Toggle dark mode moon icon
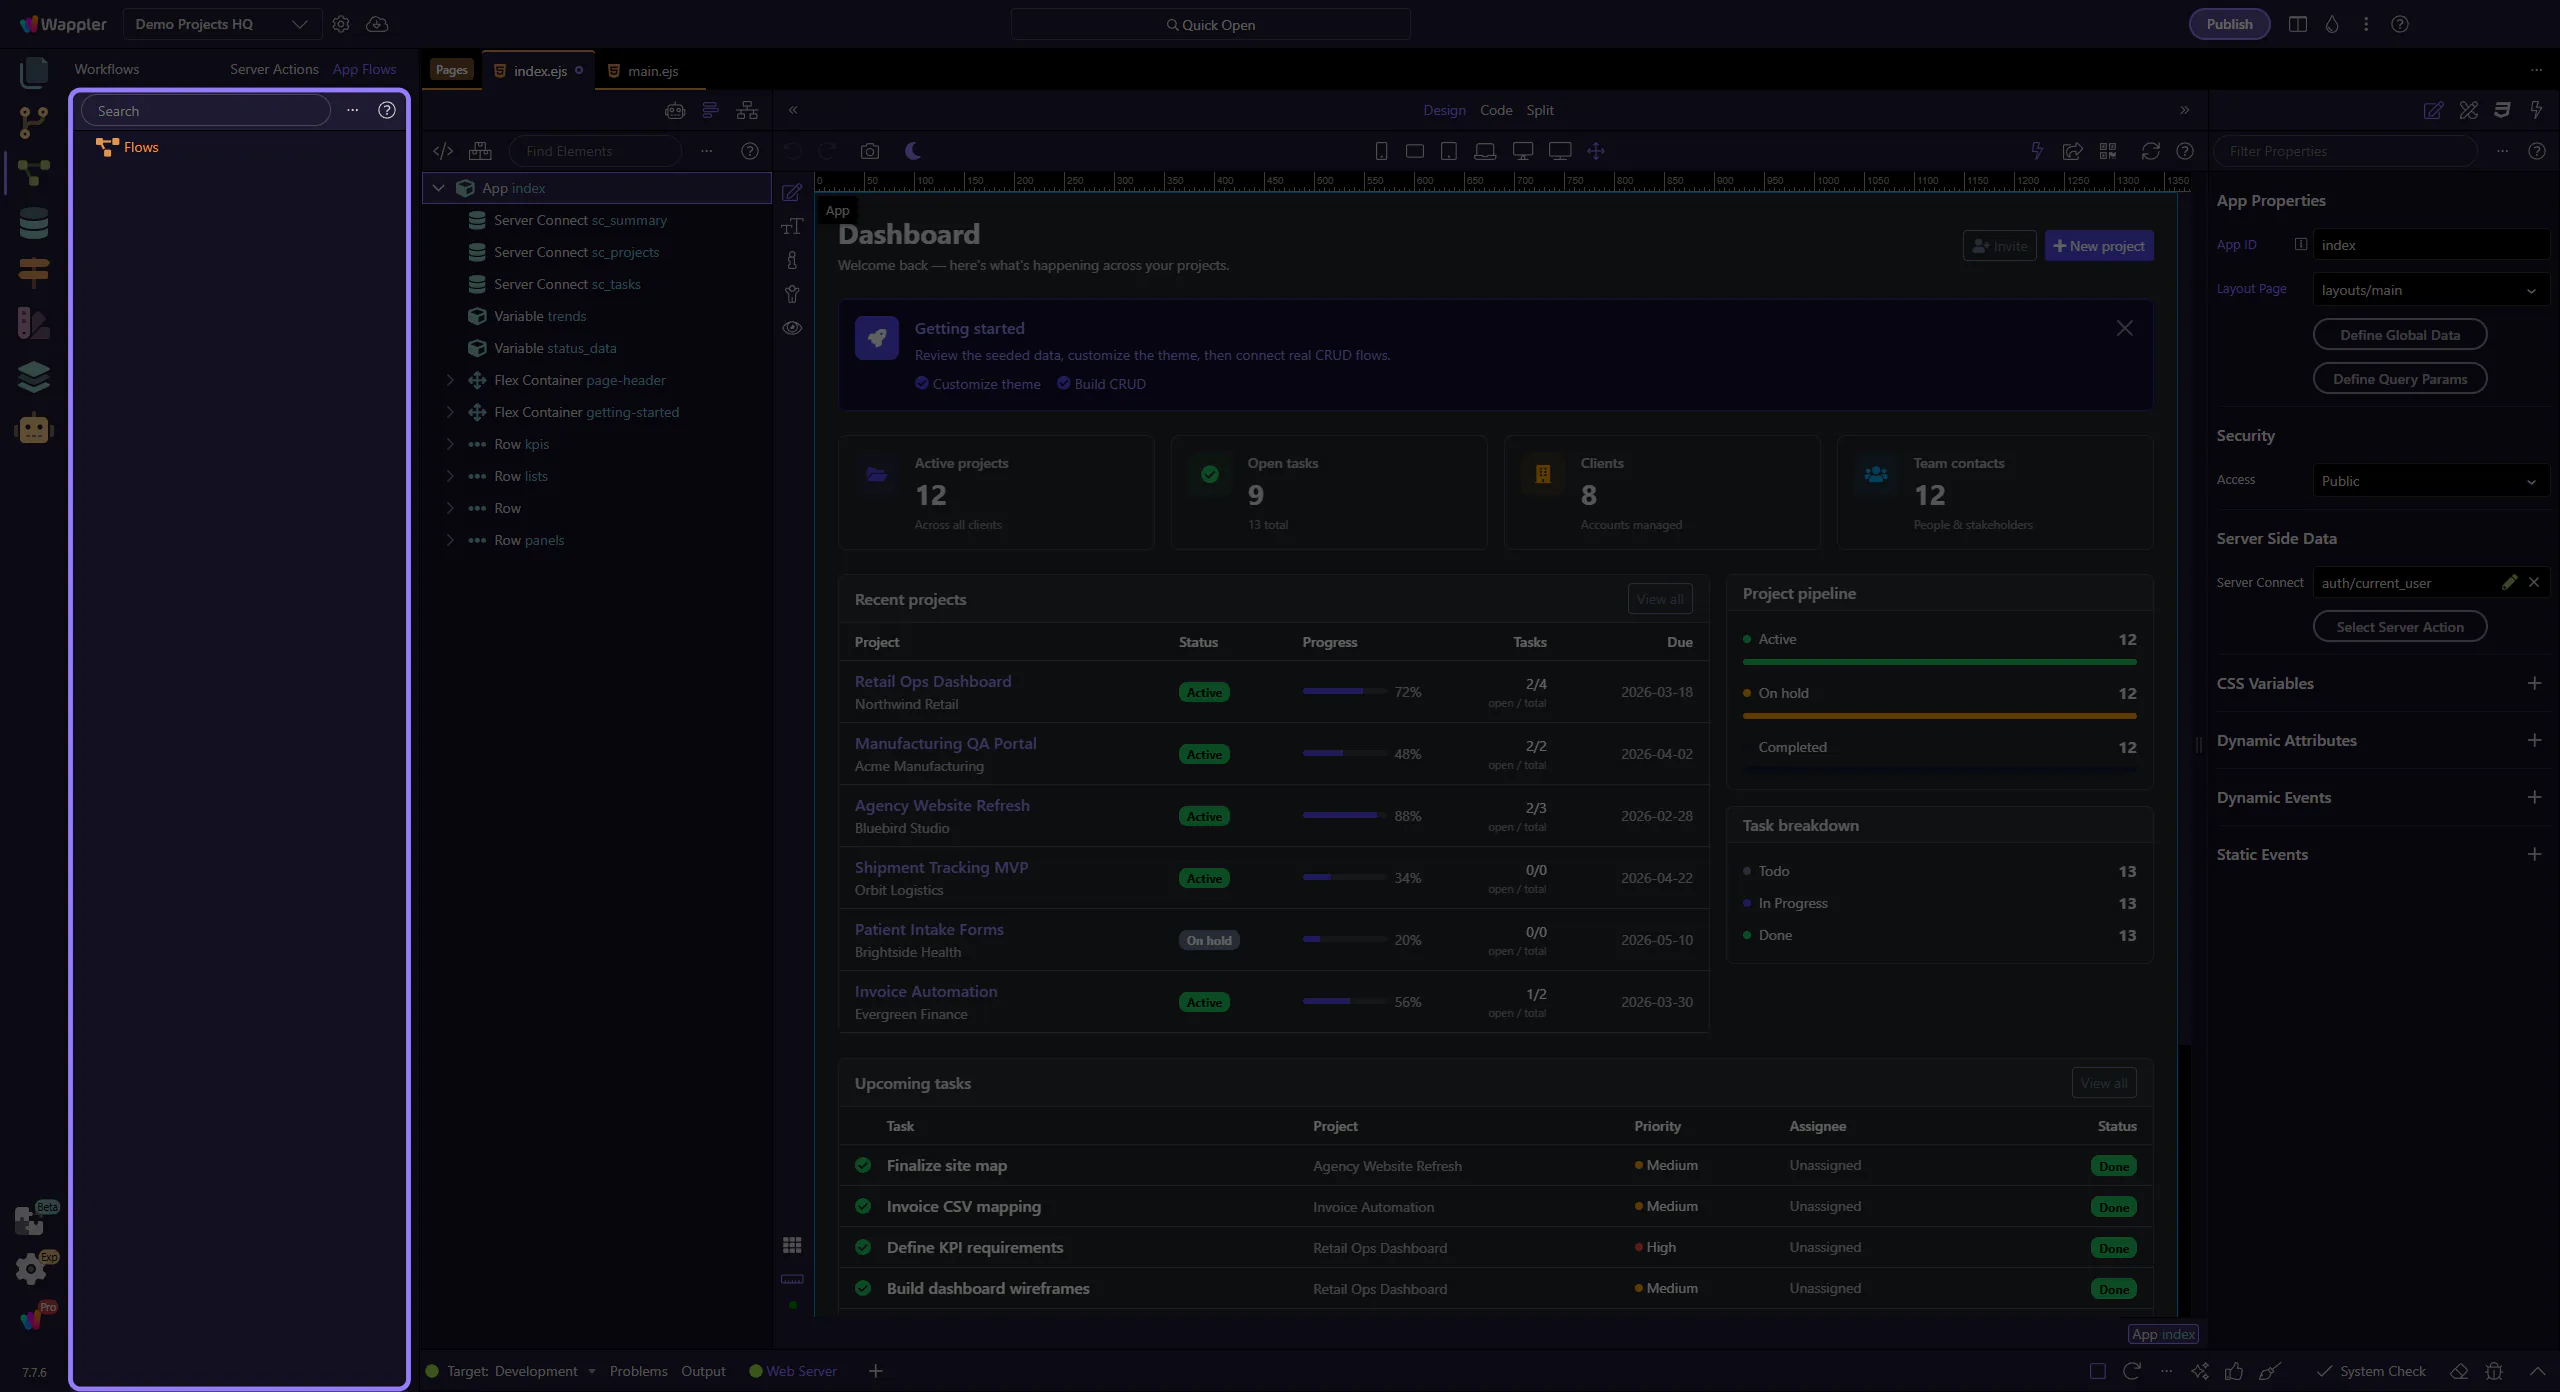The width and height of the screenshot is (2560, 1392). 912,151
